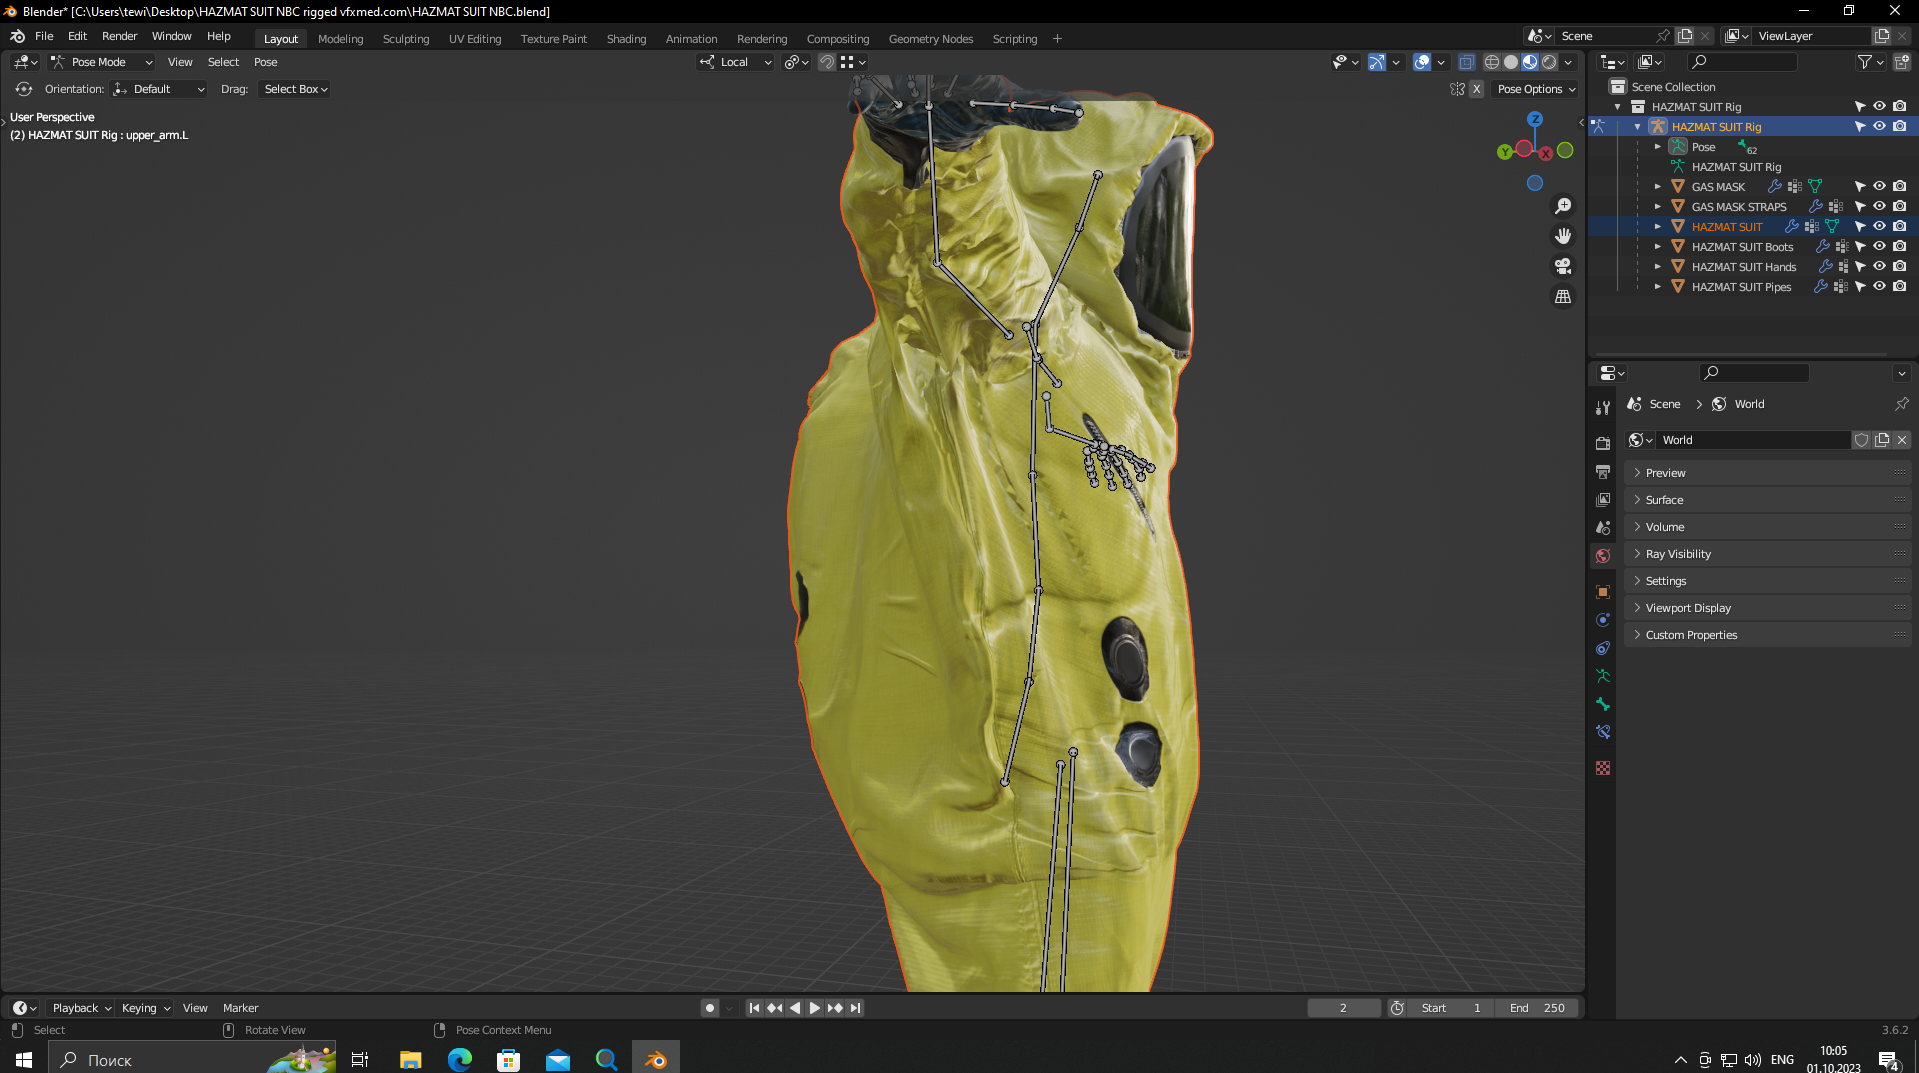The height and width of the screenshot is (1073, 1919).
Task: Open the Drag Select Box dropdown
Action: coord(295,89)
